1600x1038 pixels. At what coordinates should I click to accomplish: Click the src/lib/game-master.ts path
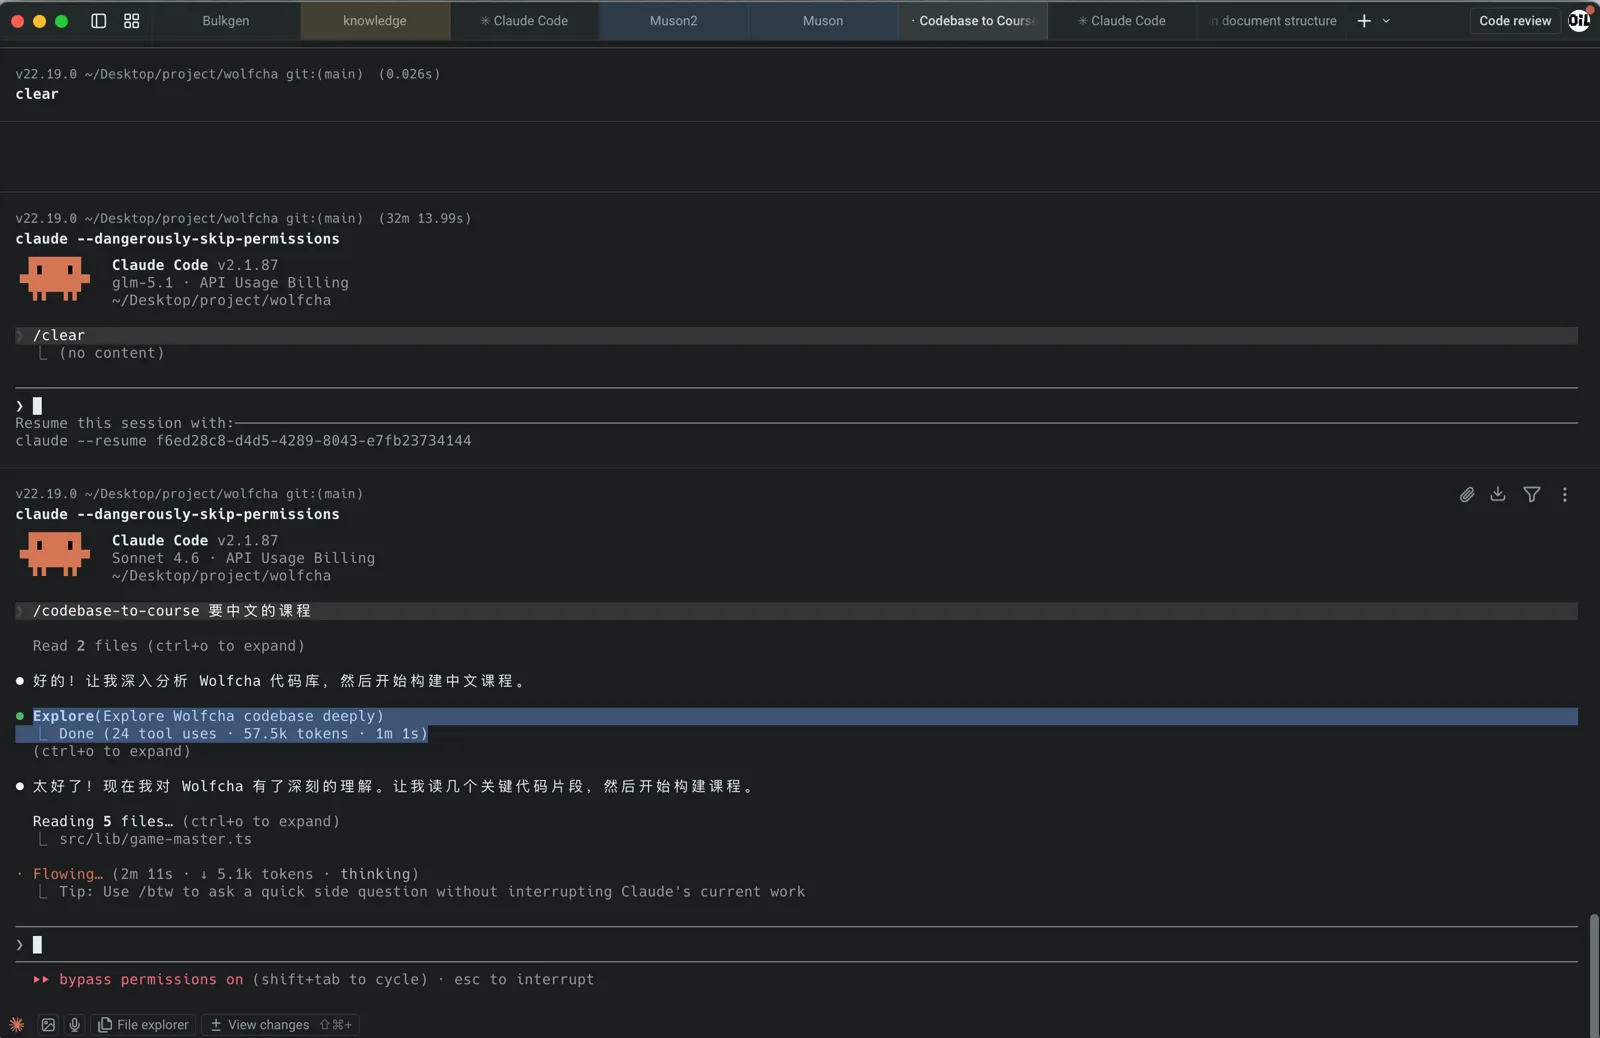click(x=155, y=839)
